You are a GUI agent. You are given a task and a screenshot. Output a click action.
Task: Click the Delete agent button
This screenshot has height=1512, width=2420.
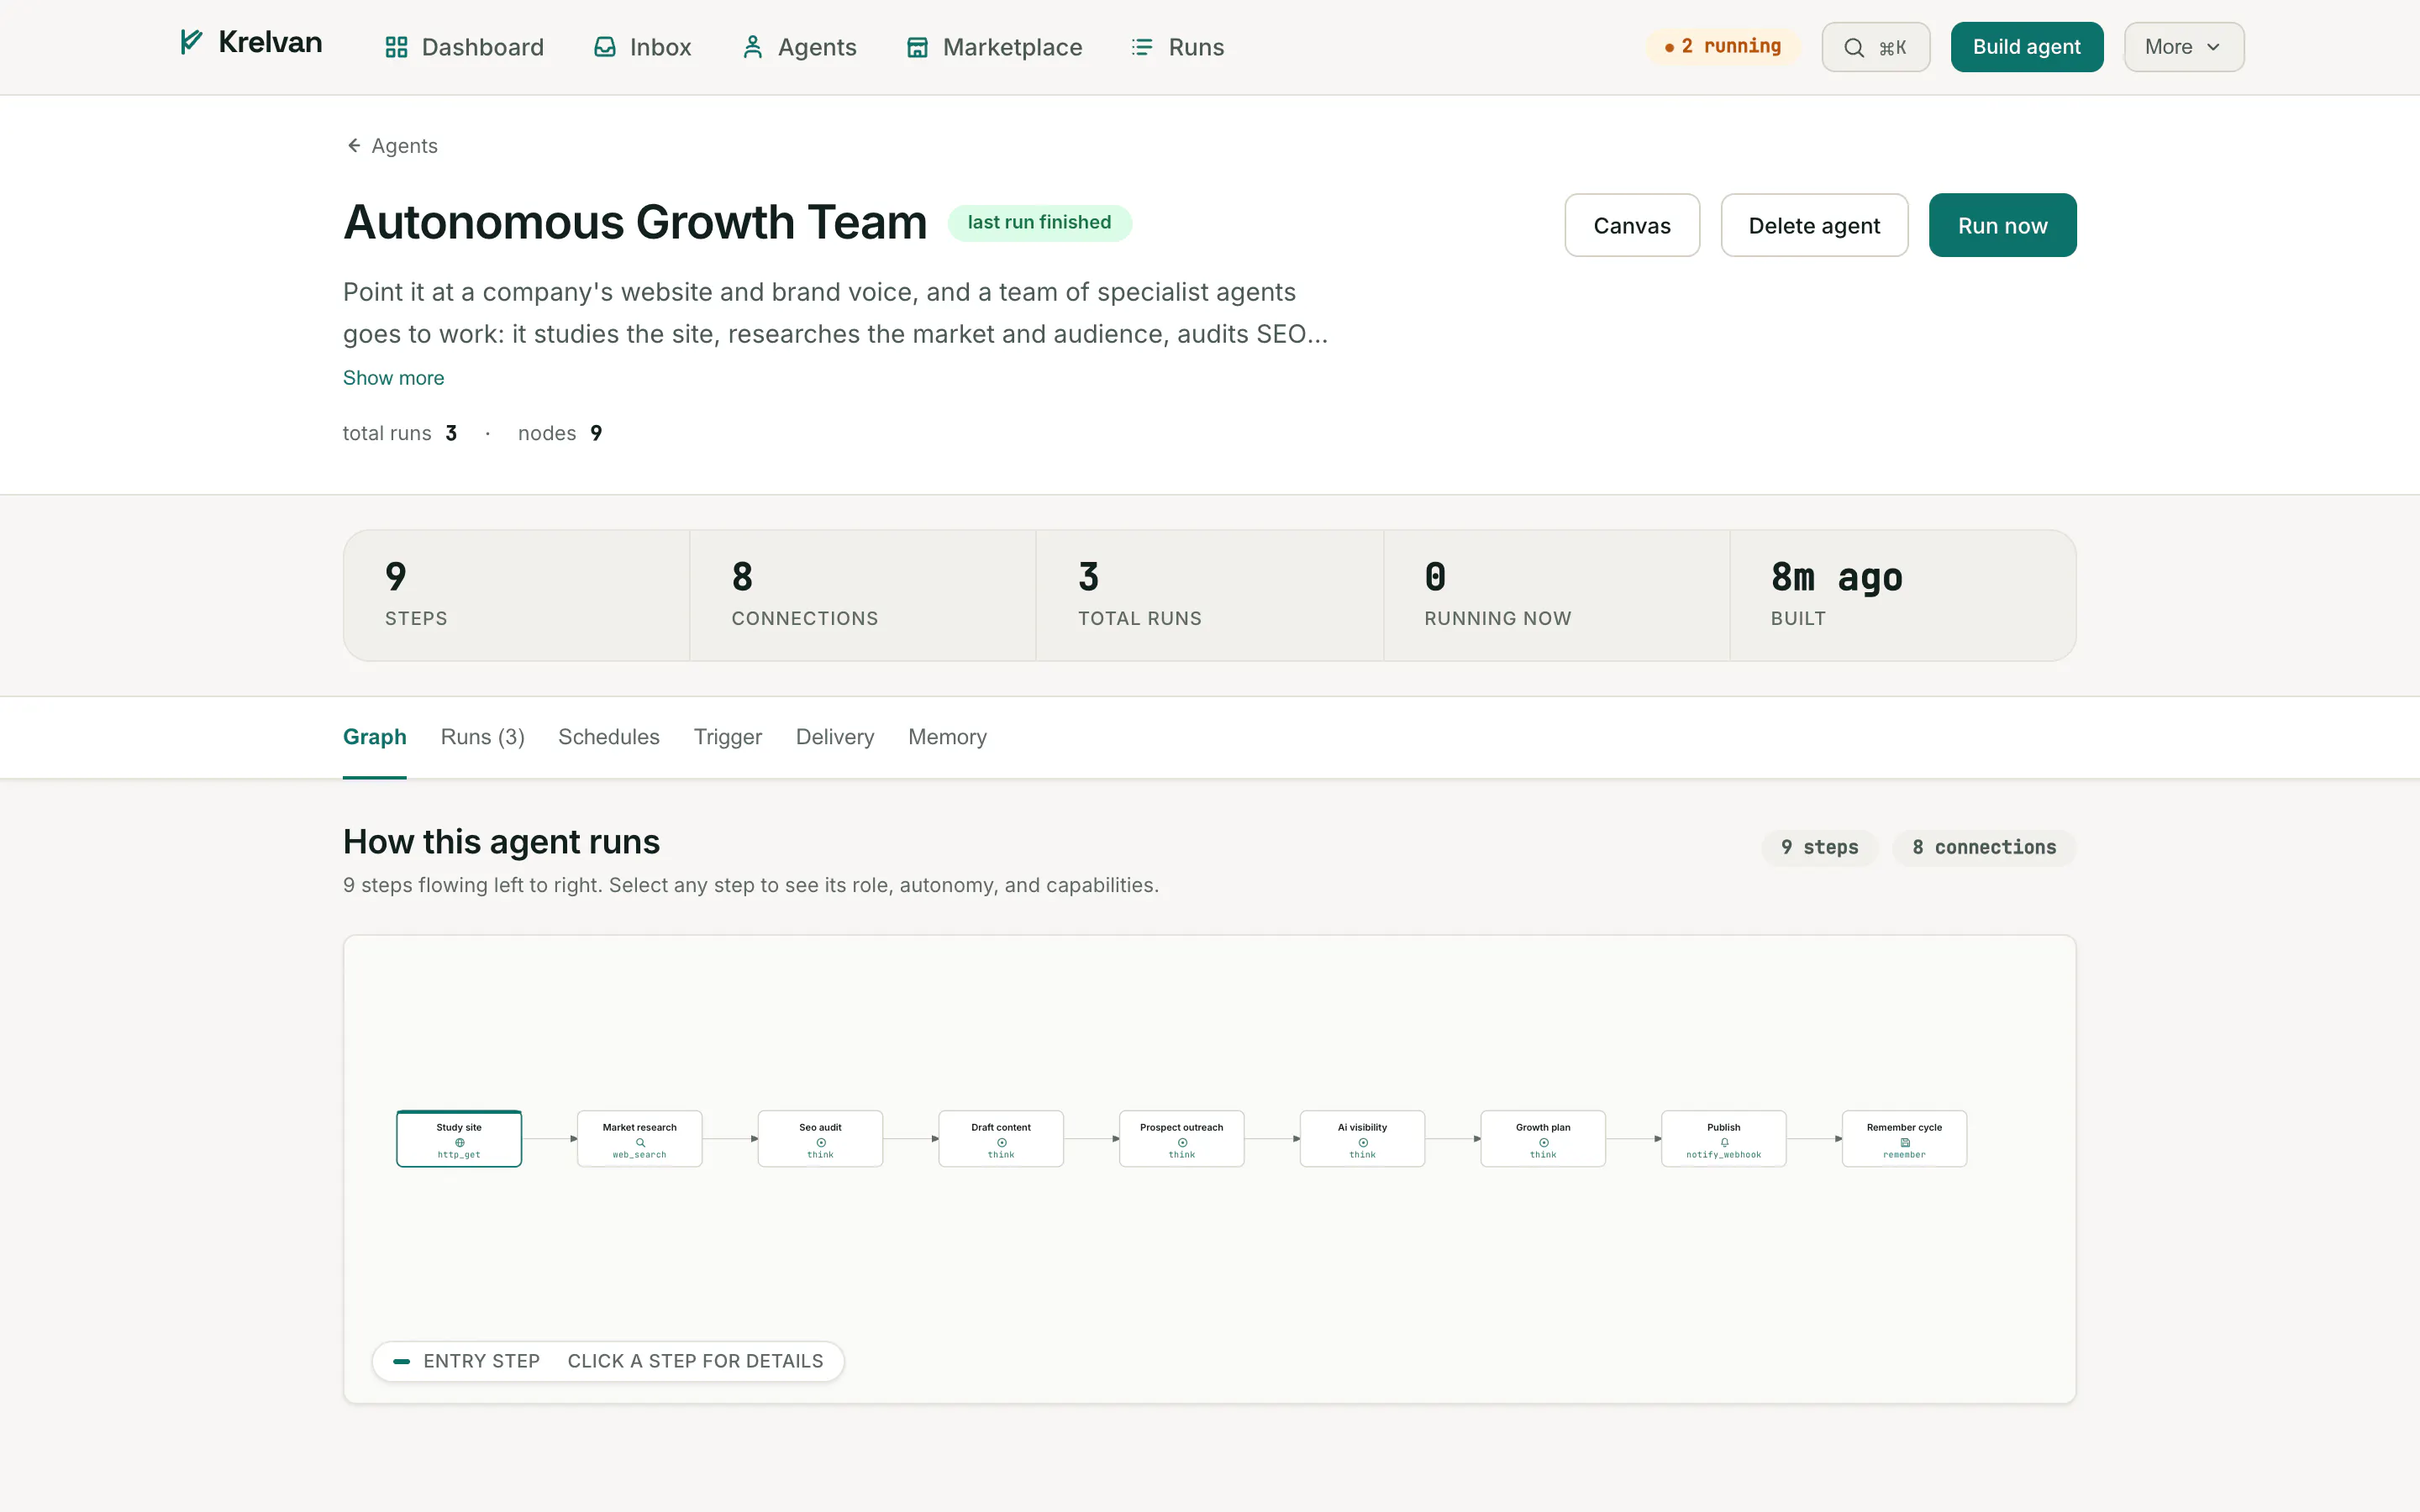1814,225
